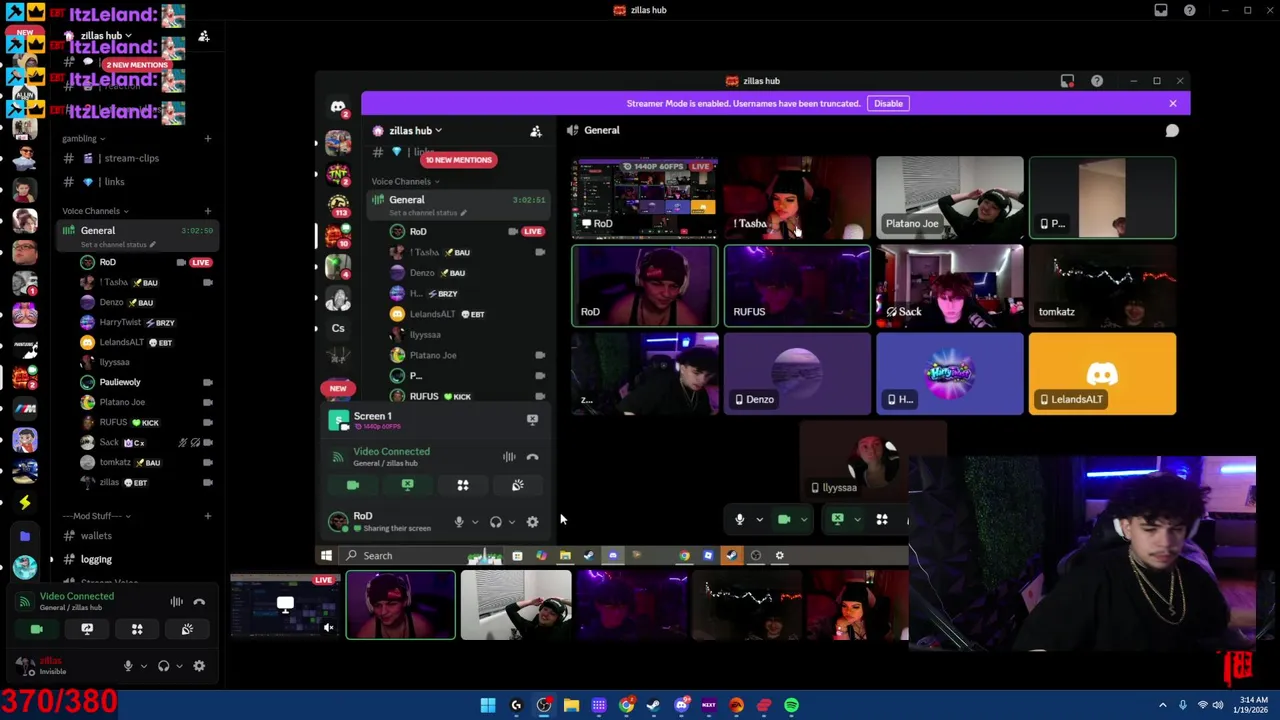This screenshot has height=720, width=1280.
Task: Open Activities icon in outer voice panel
Action: tap(137, 629)
